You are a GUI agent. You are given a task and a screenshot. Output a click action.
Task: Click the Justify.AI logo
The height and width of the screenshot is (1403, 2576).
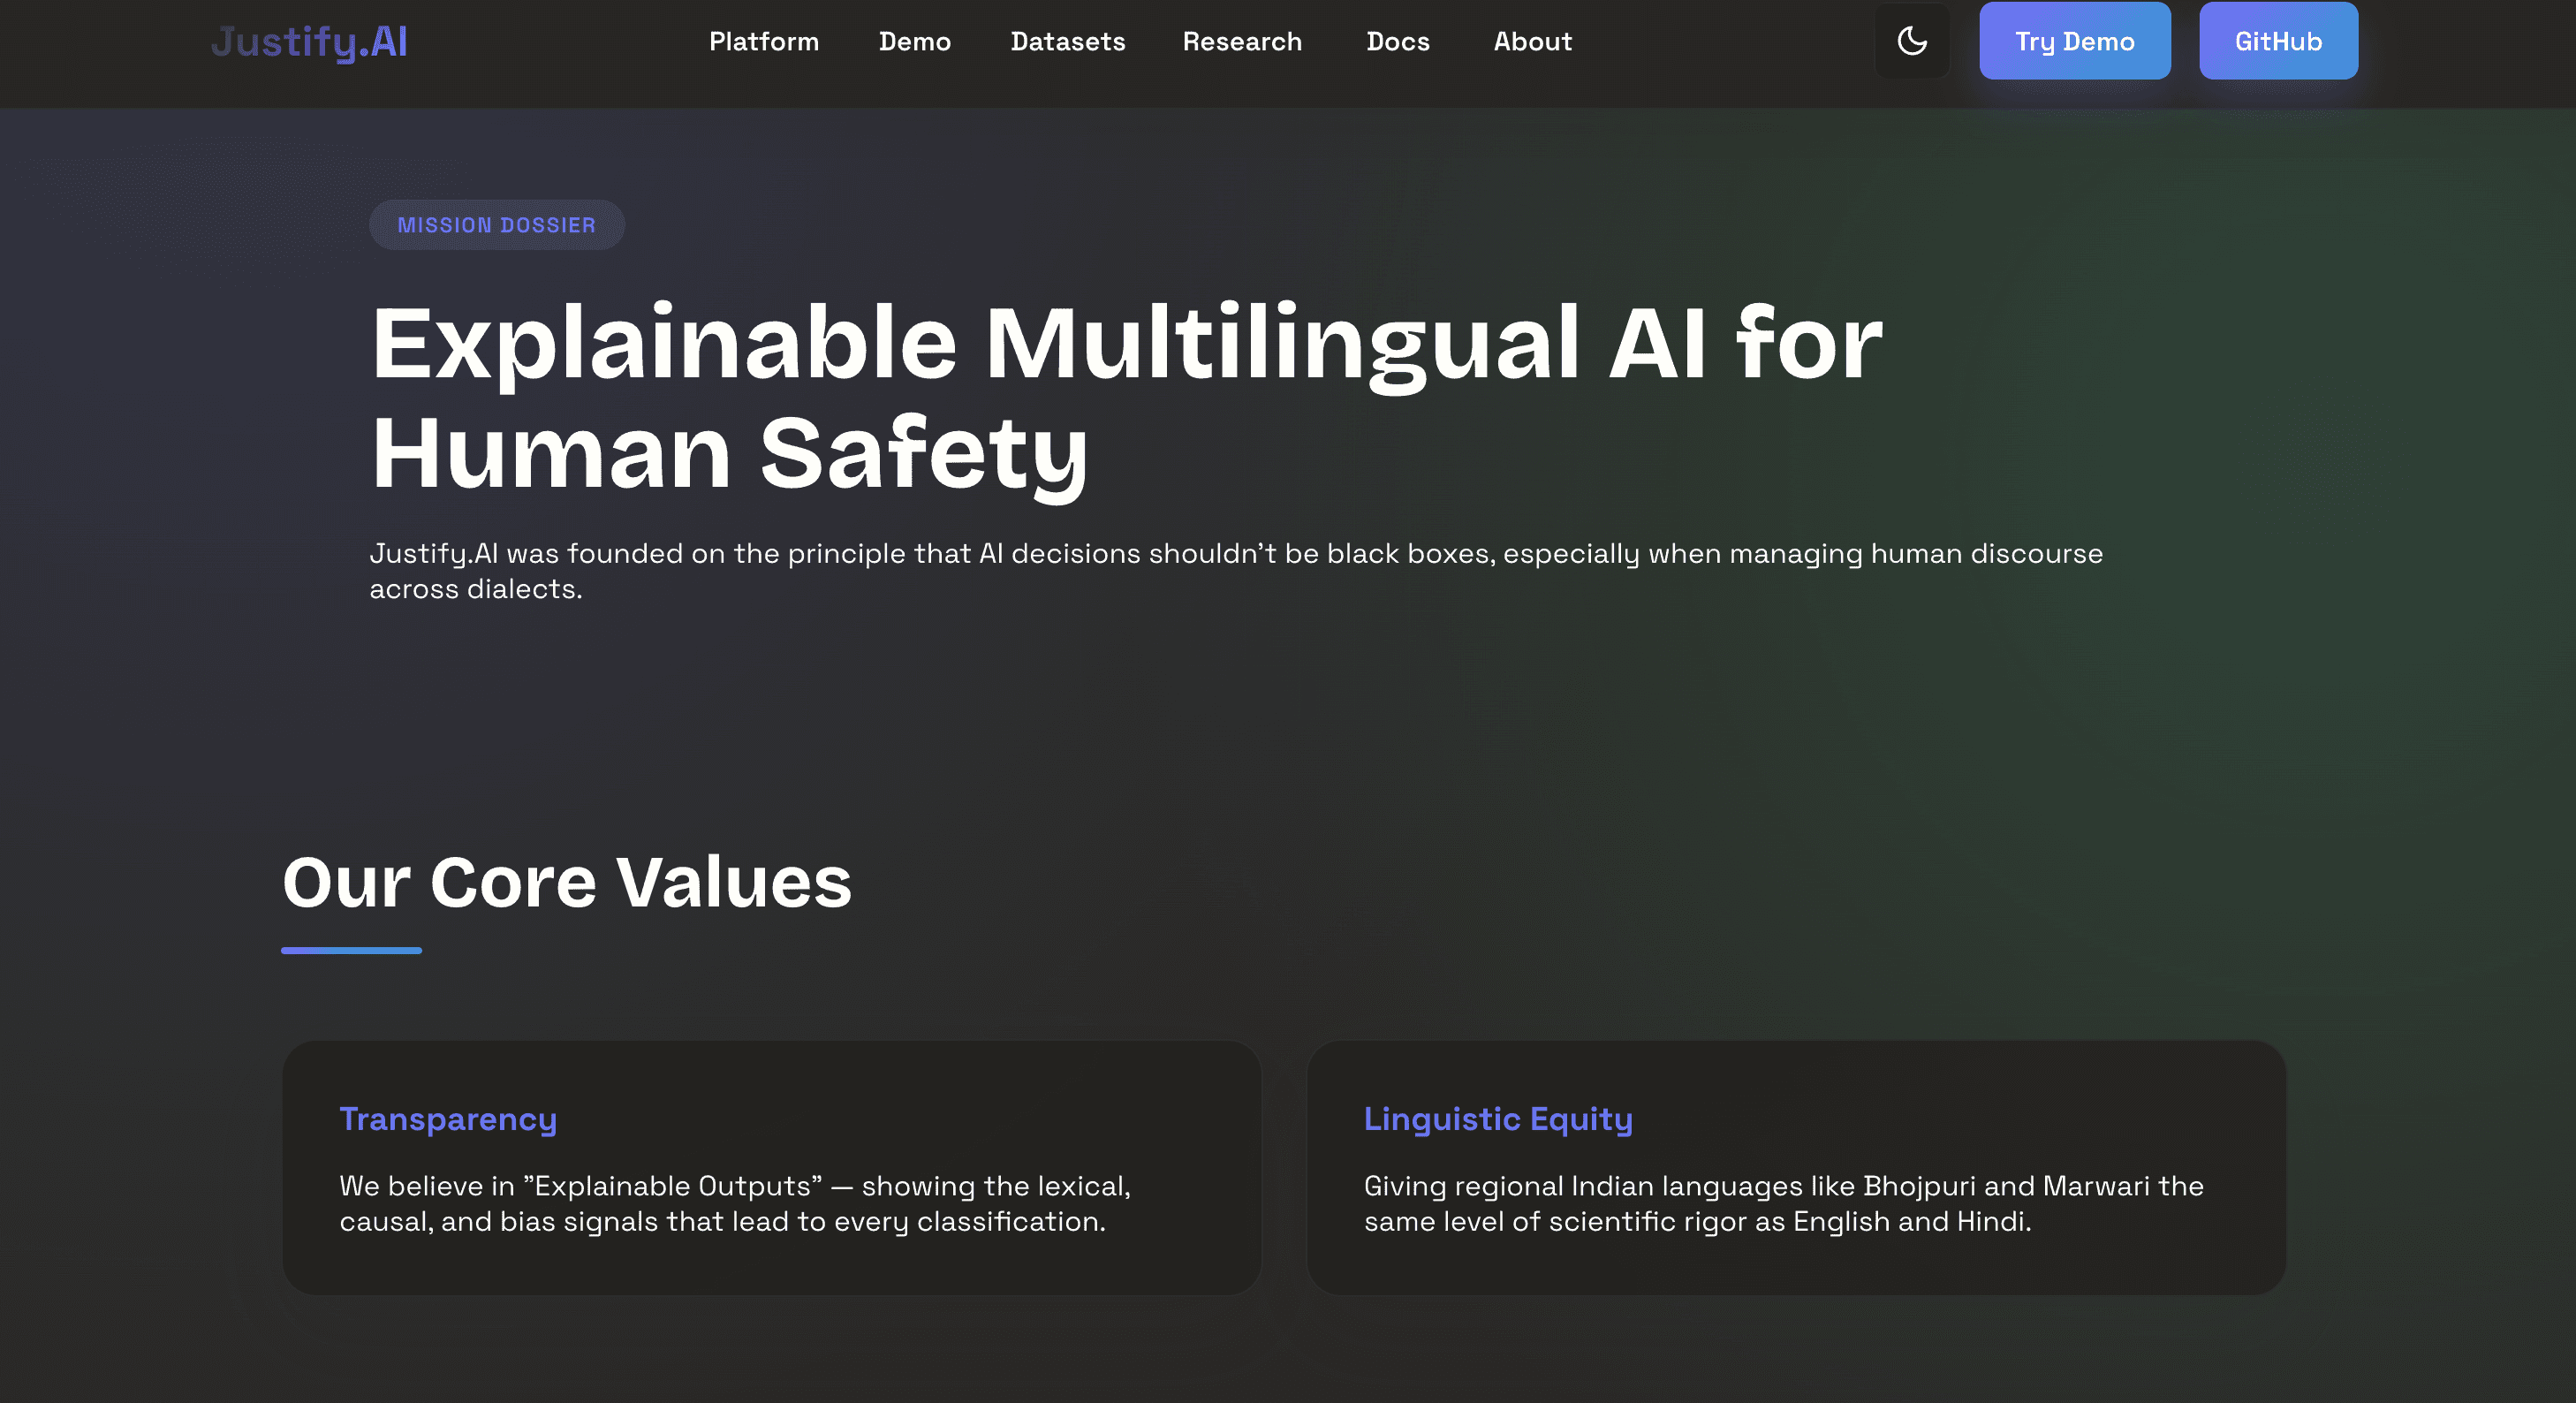click(309, 42)
